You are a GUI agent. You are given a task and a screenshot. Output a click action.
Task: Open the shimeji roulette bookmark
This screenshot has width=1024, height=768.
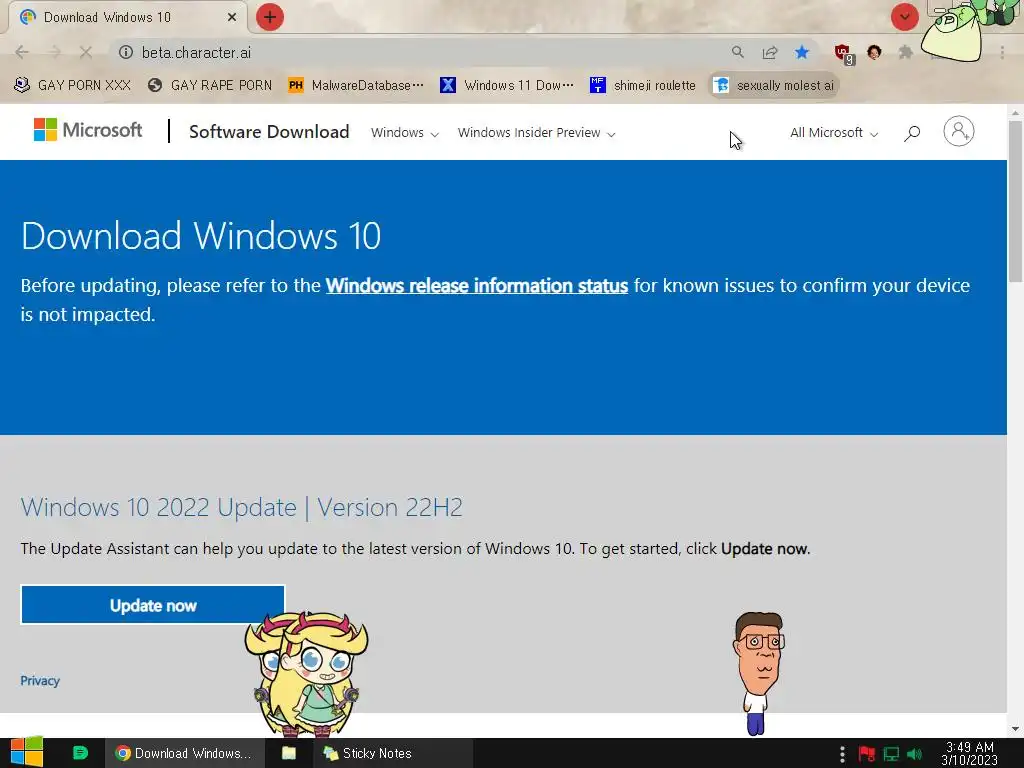(643, 85)
